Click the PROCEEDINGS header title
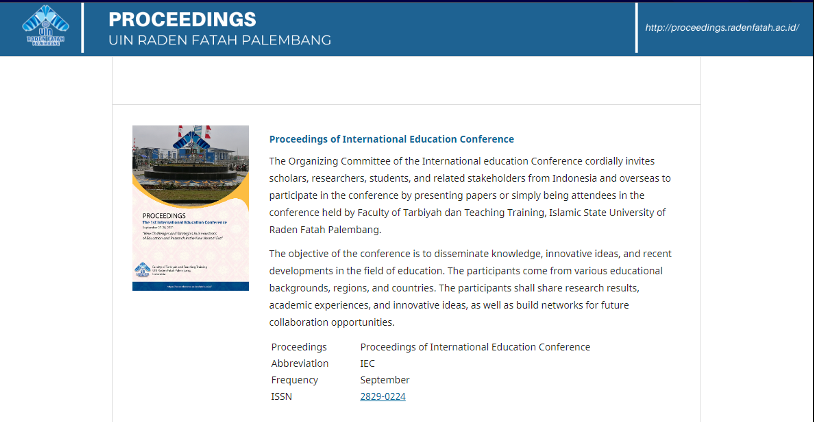Image resolution: width=814 pixels, height=422 pixels. tap(182, 20)
